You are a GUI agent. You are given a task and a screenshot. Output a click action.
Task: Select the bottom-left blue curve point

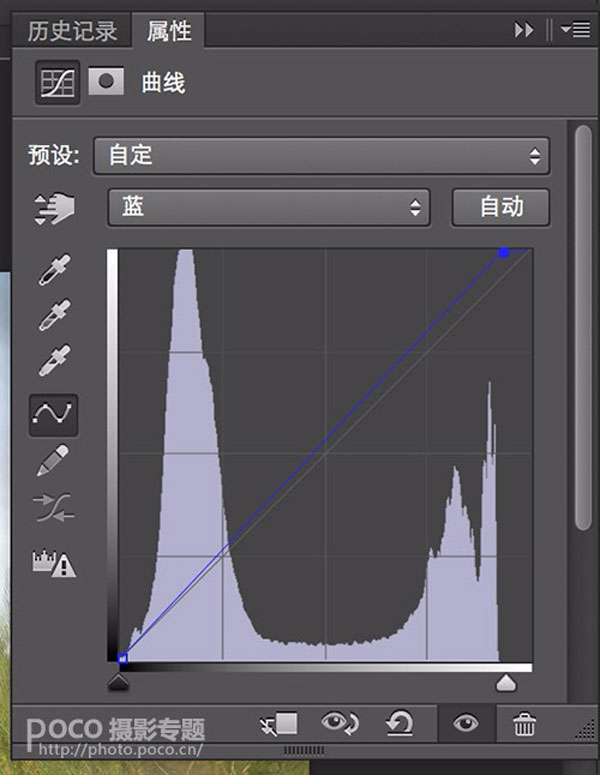123,658
